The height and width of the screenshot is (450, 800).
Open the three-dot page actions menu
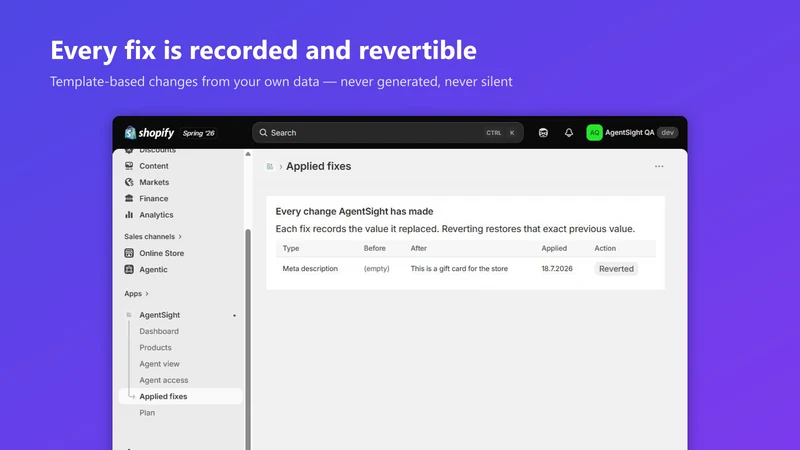point(659,166)
